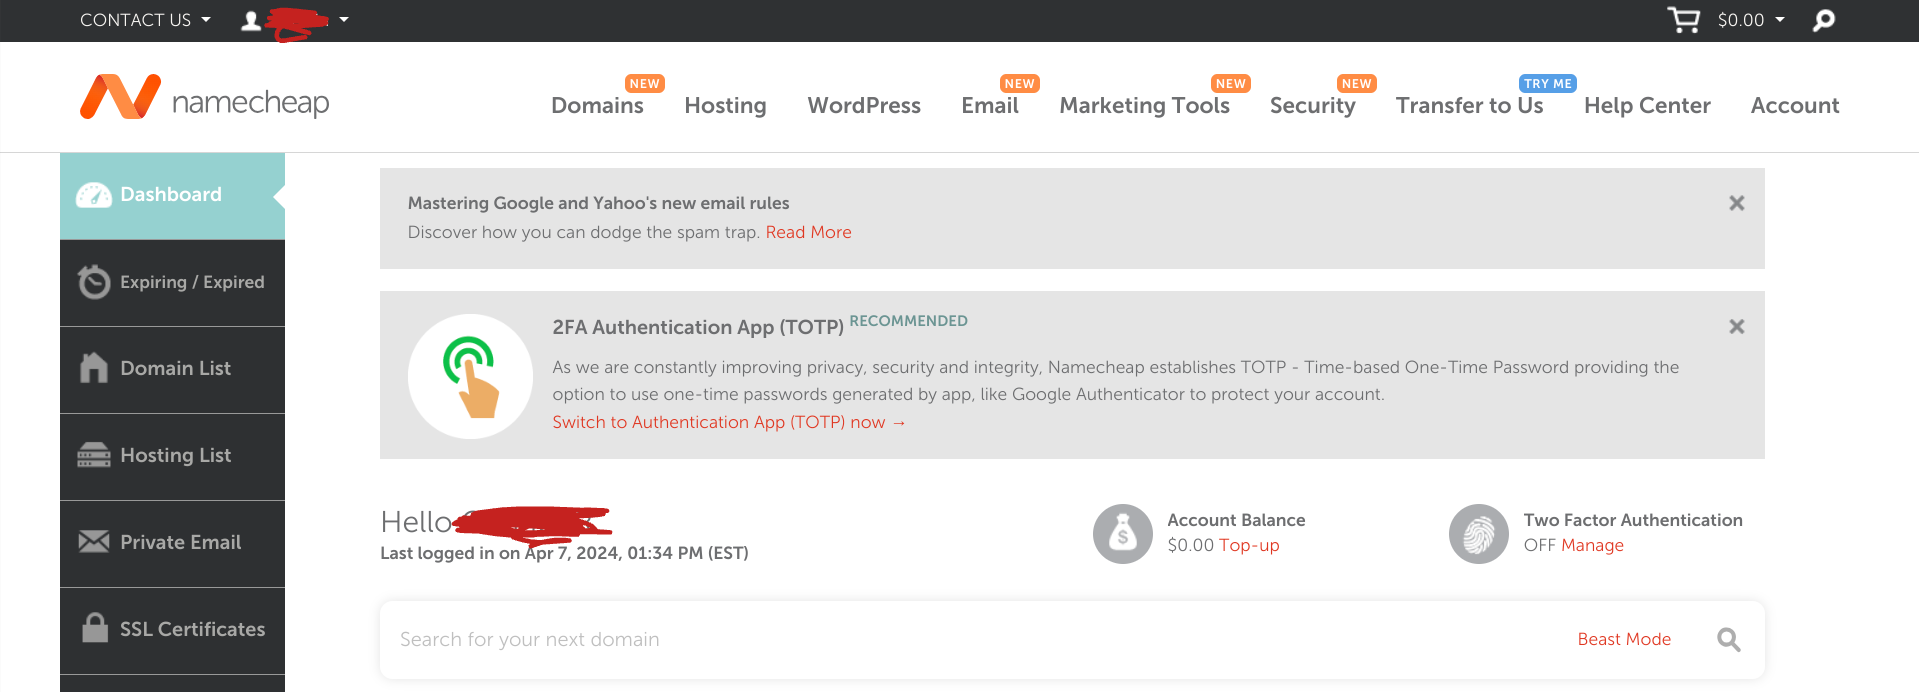Expand the $0.00 cart dropdown
This screenshot has width=1919, height=692.
click(x=1751, y=20)
